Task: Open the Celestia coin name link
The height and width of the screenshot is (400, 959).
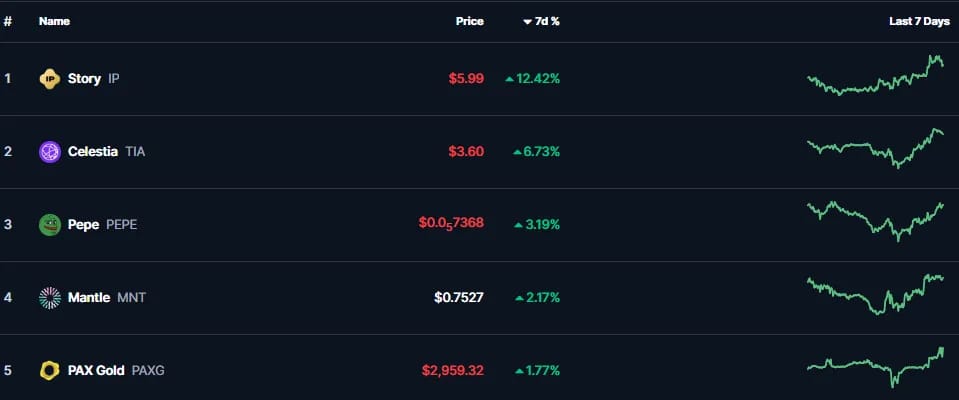Action: tap(93, 152)
